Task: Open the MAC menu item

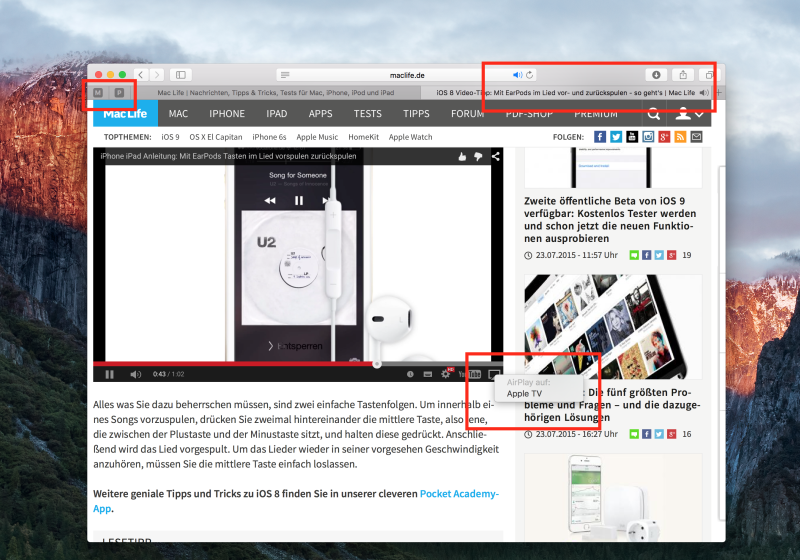Action: point(178,114)
